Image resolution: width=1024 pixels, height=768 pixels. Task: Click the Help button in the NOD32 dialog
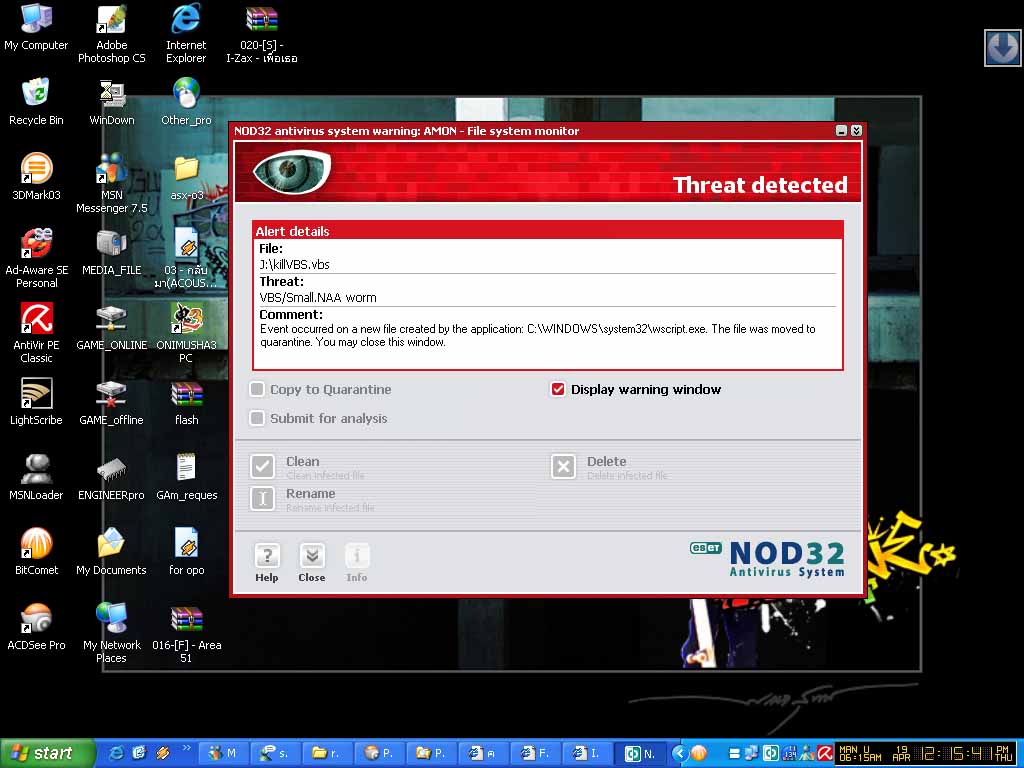pos(266,562)
